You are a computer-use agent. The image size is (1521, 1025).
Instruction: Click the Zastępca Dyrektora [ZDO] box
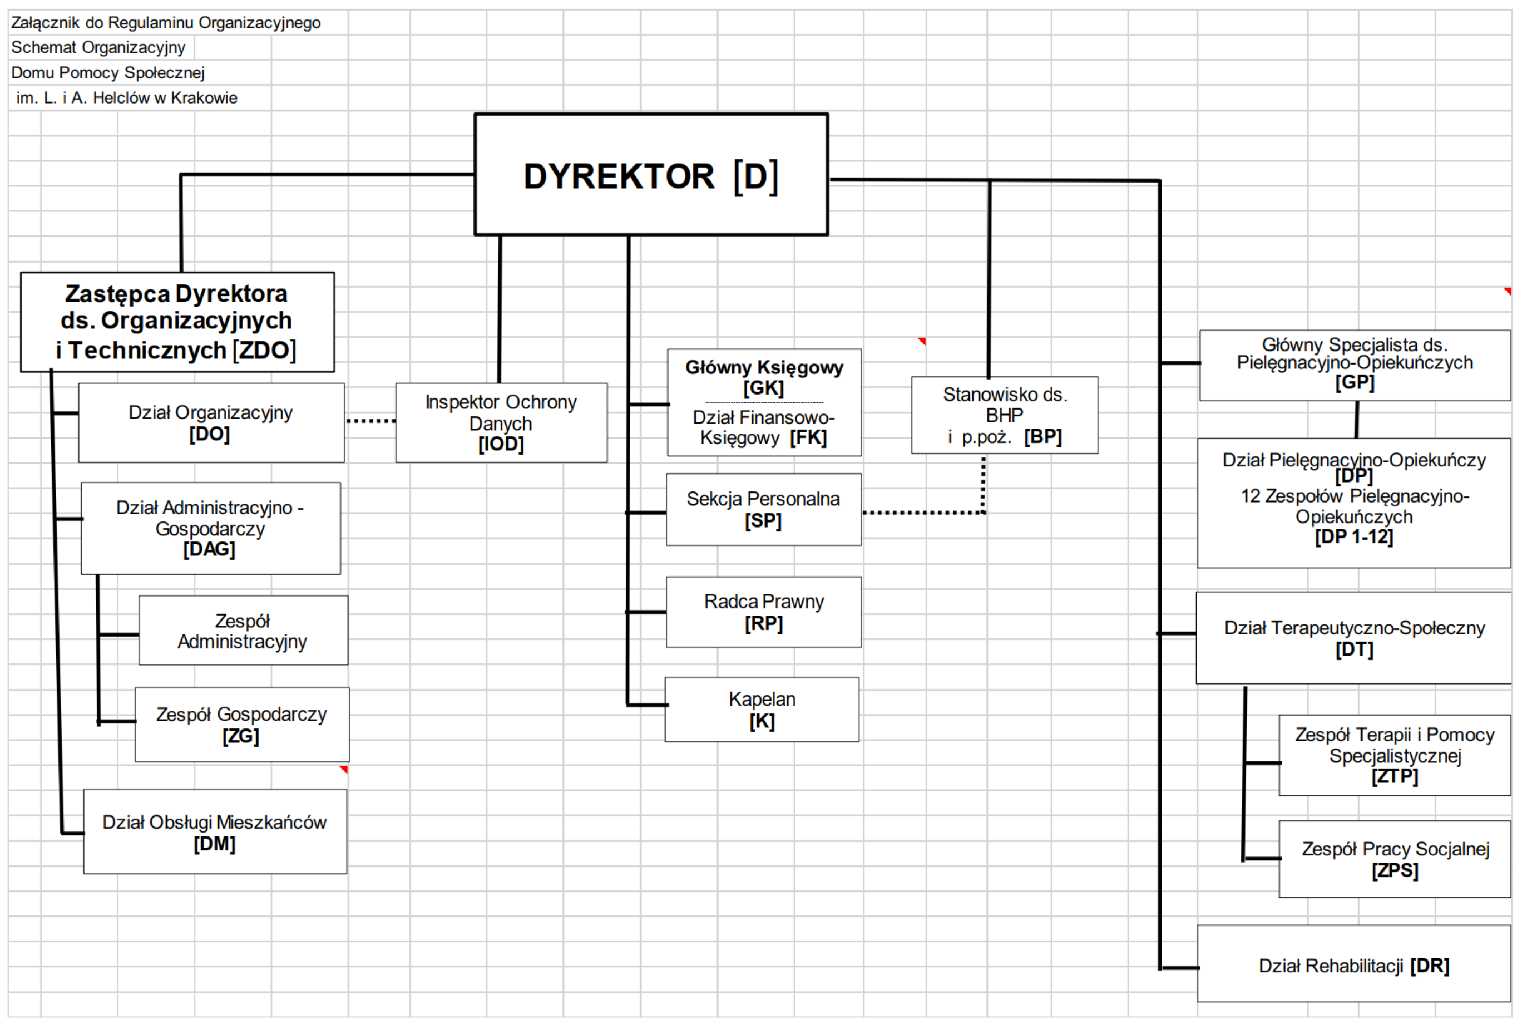click(x=177, y=322)
